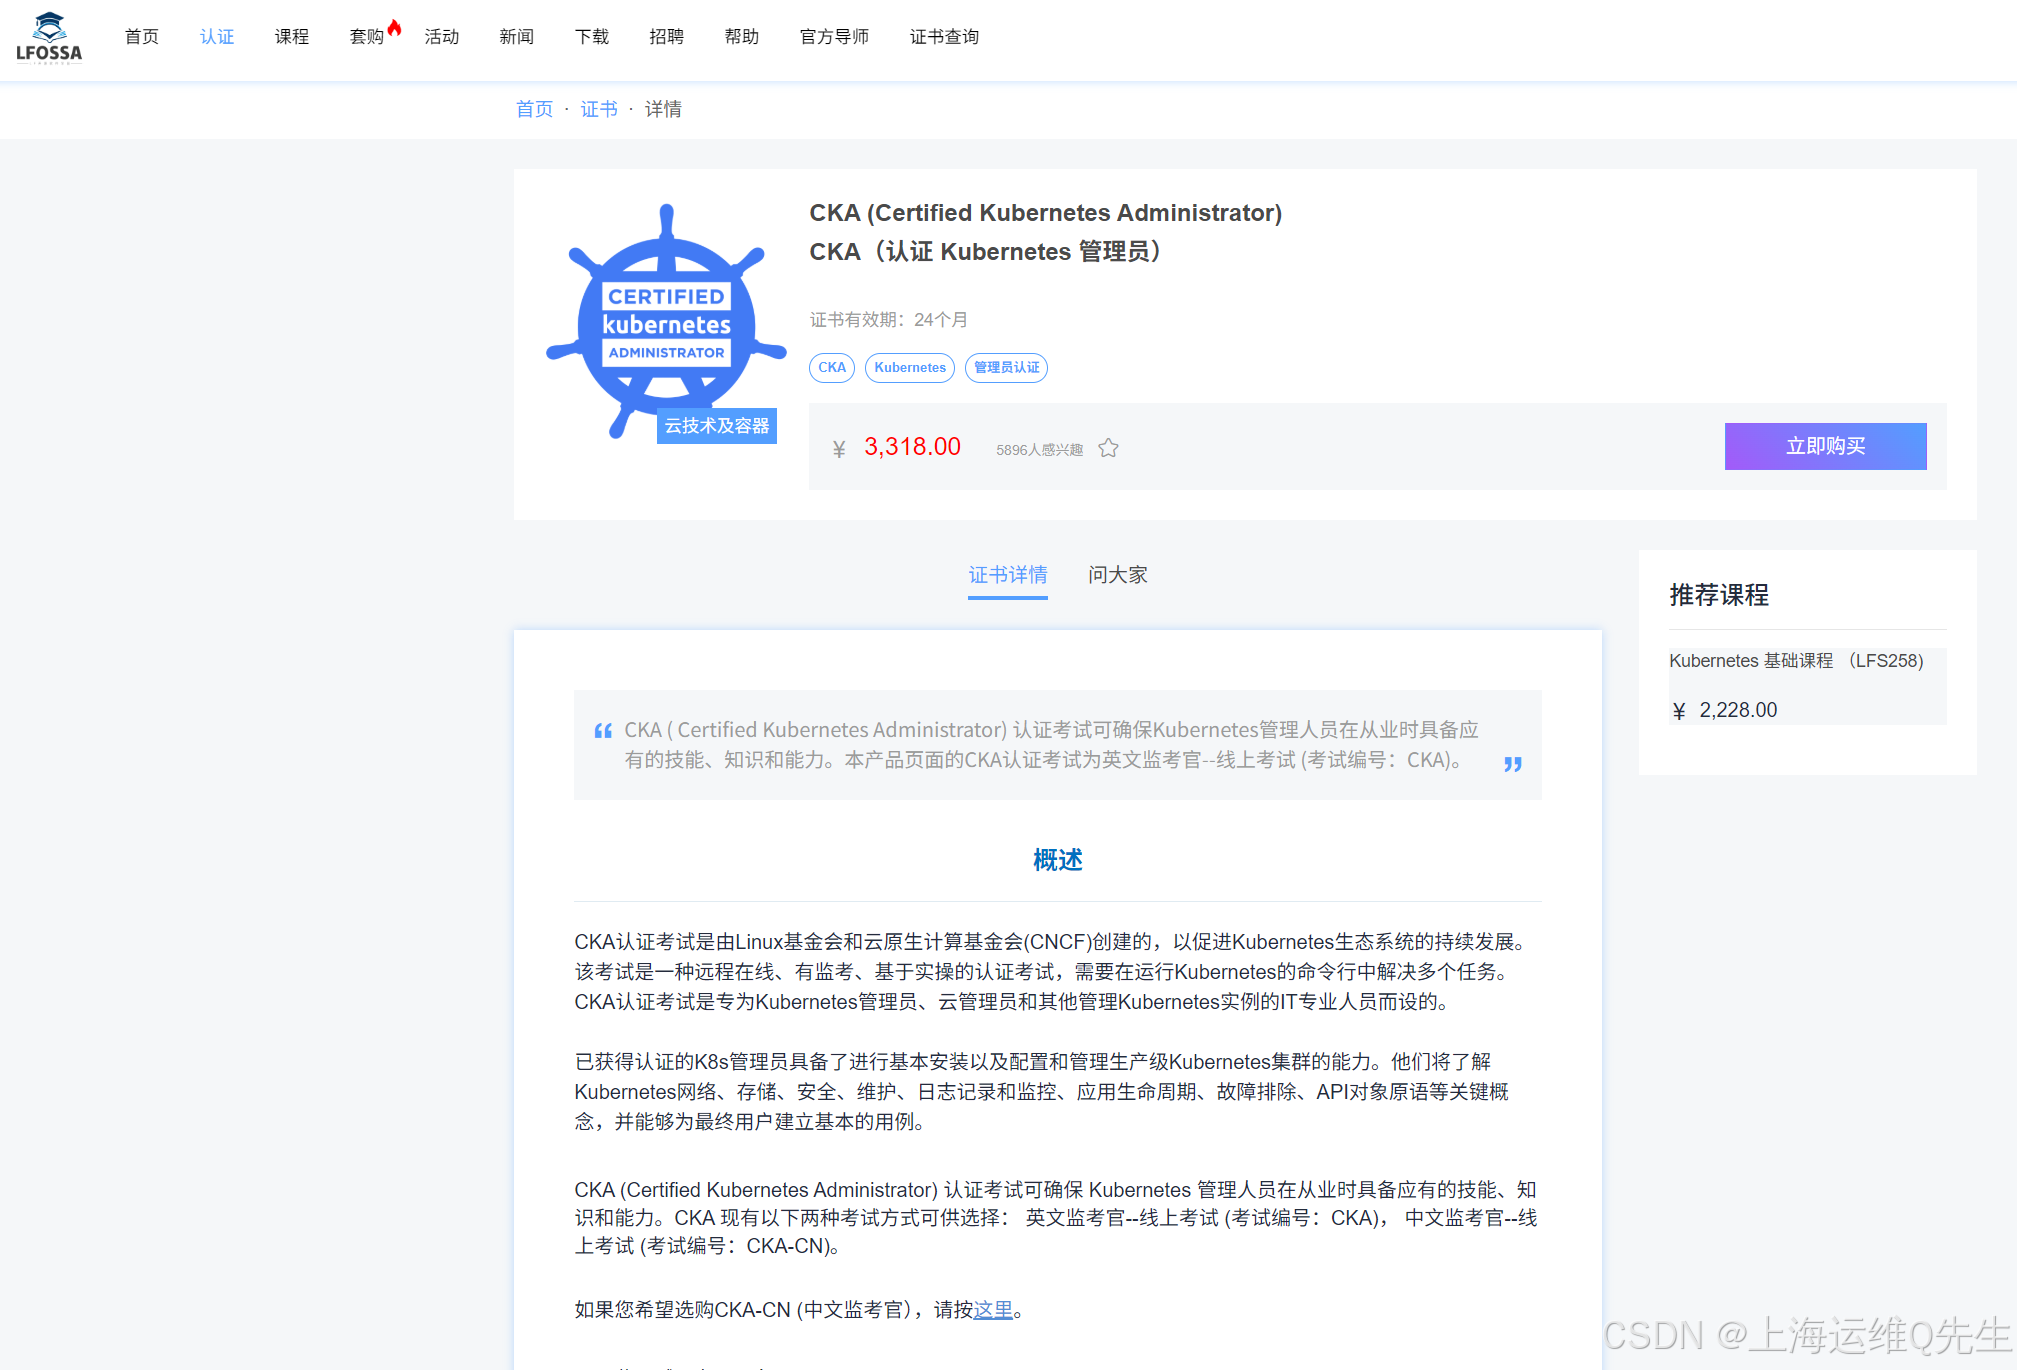Open the 官方导师 menu item

point(834,37)
